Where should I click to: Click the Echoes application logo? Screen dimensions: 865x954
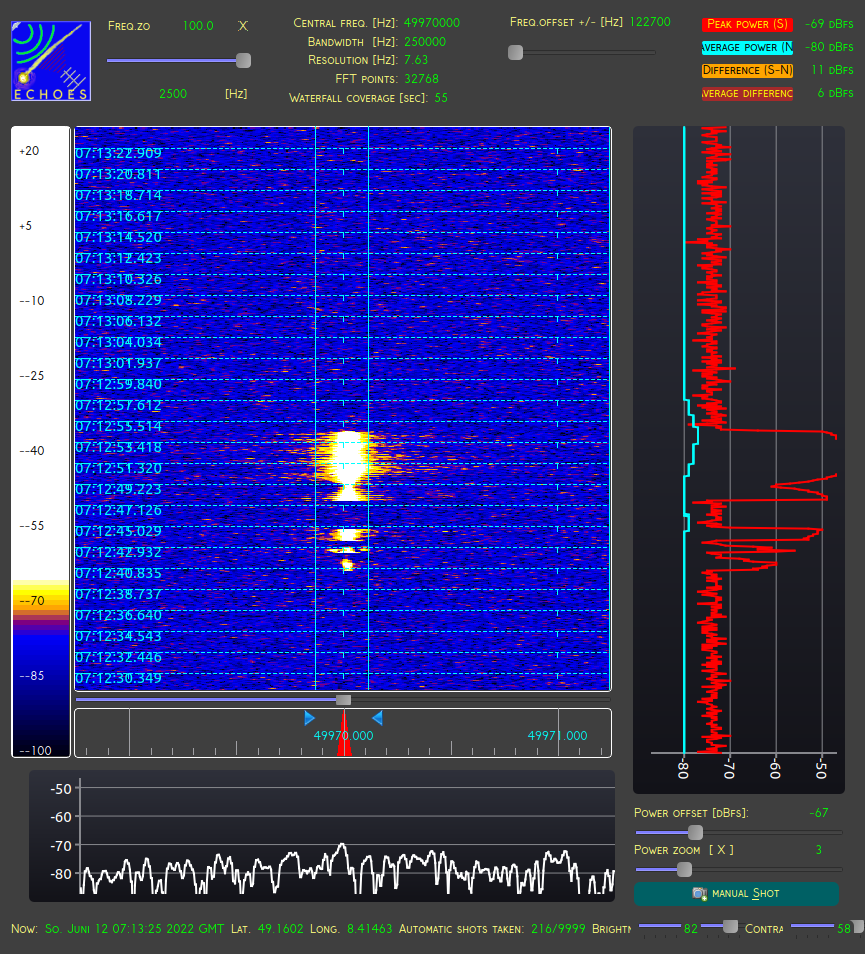point(51,61)
